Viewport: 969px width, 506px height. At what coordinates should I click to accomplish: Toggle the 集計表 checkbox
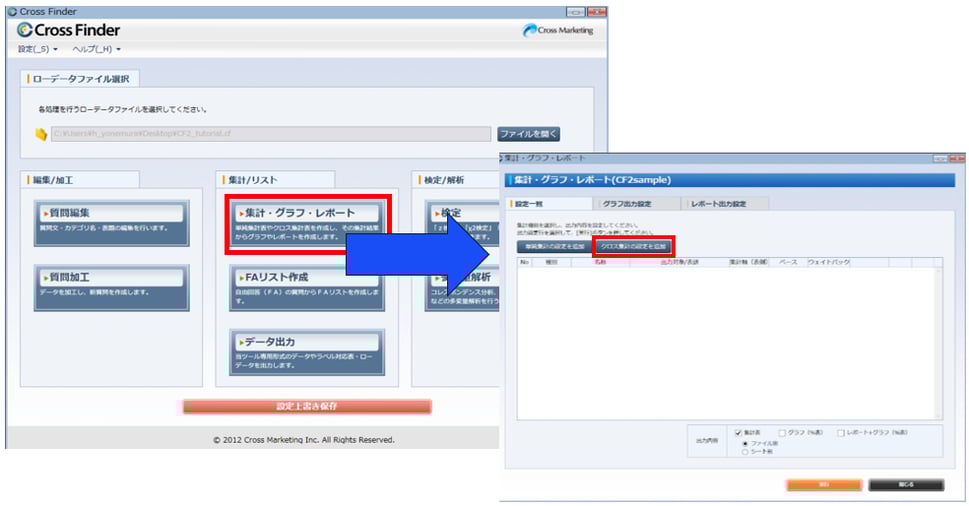pos(738,432)
